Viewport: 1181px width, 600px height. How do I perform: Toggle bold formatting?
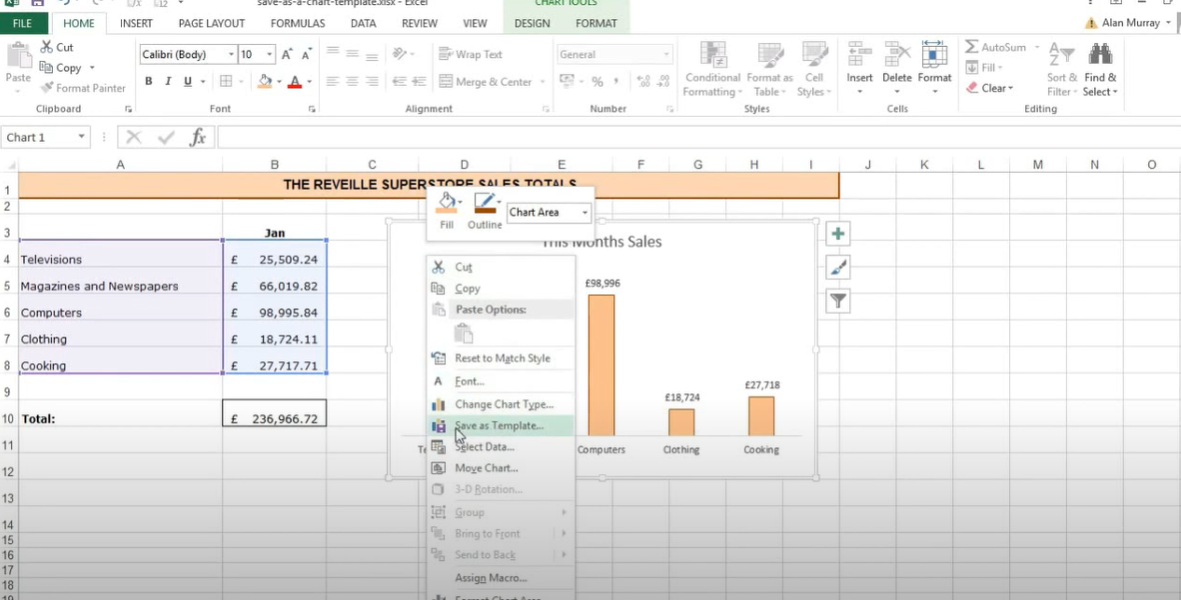(148, 81)
